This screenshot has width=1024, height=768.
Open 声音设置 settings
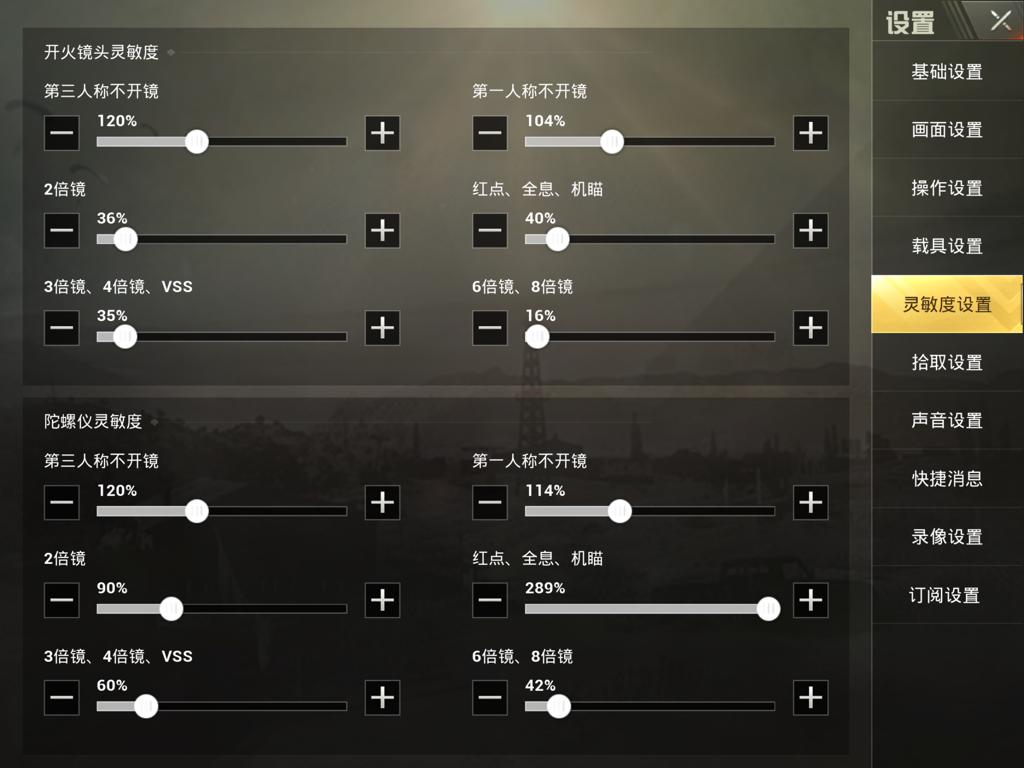click(947, 420)
